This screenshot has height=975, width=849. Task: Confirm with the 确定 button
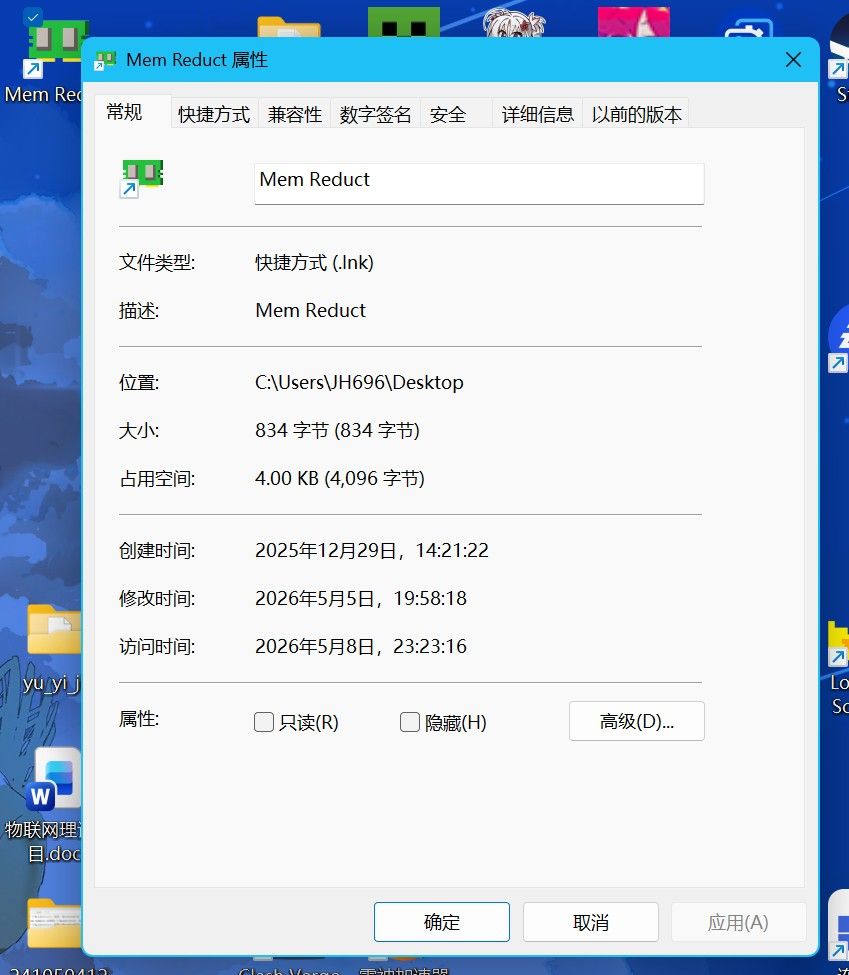click(442, 922)
